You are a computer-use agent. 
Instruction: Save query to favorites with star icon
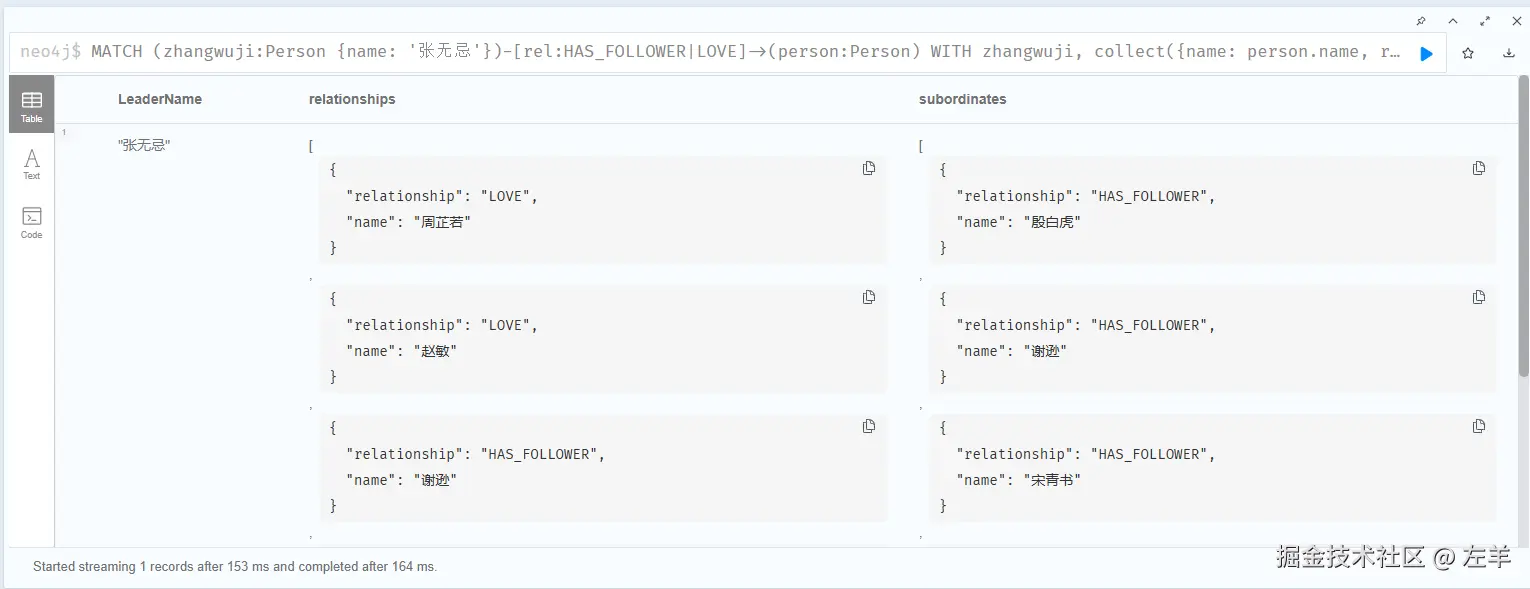point(1468,54)
